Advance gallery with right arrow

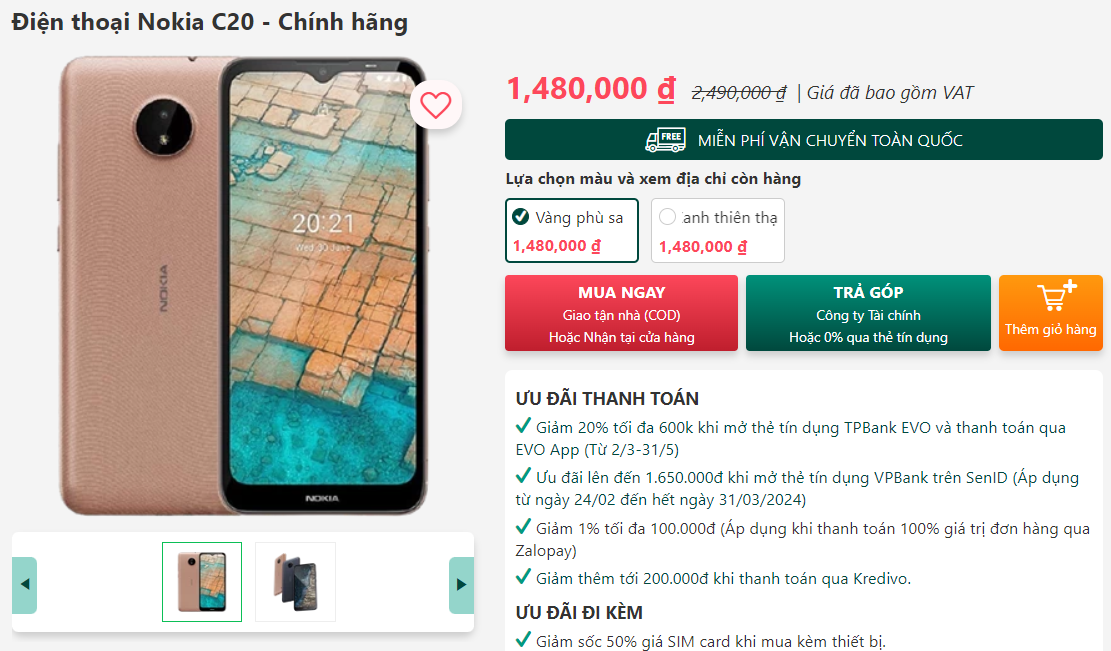pos(461,584)
